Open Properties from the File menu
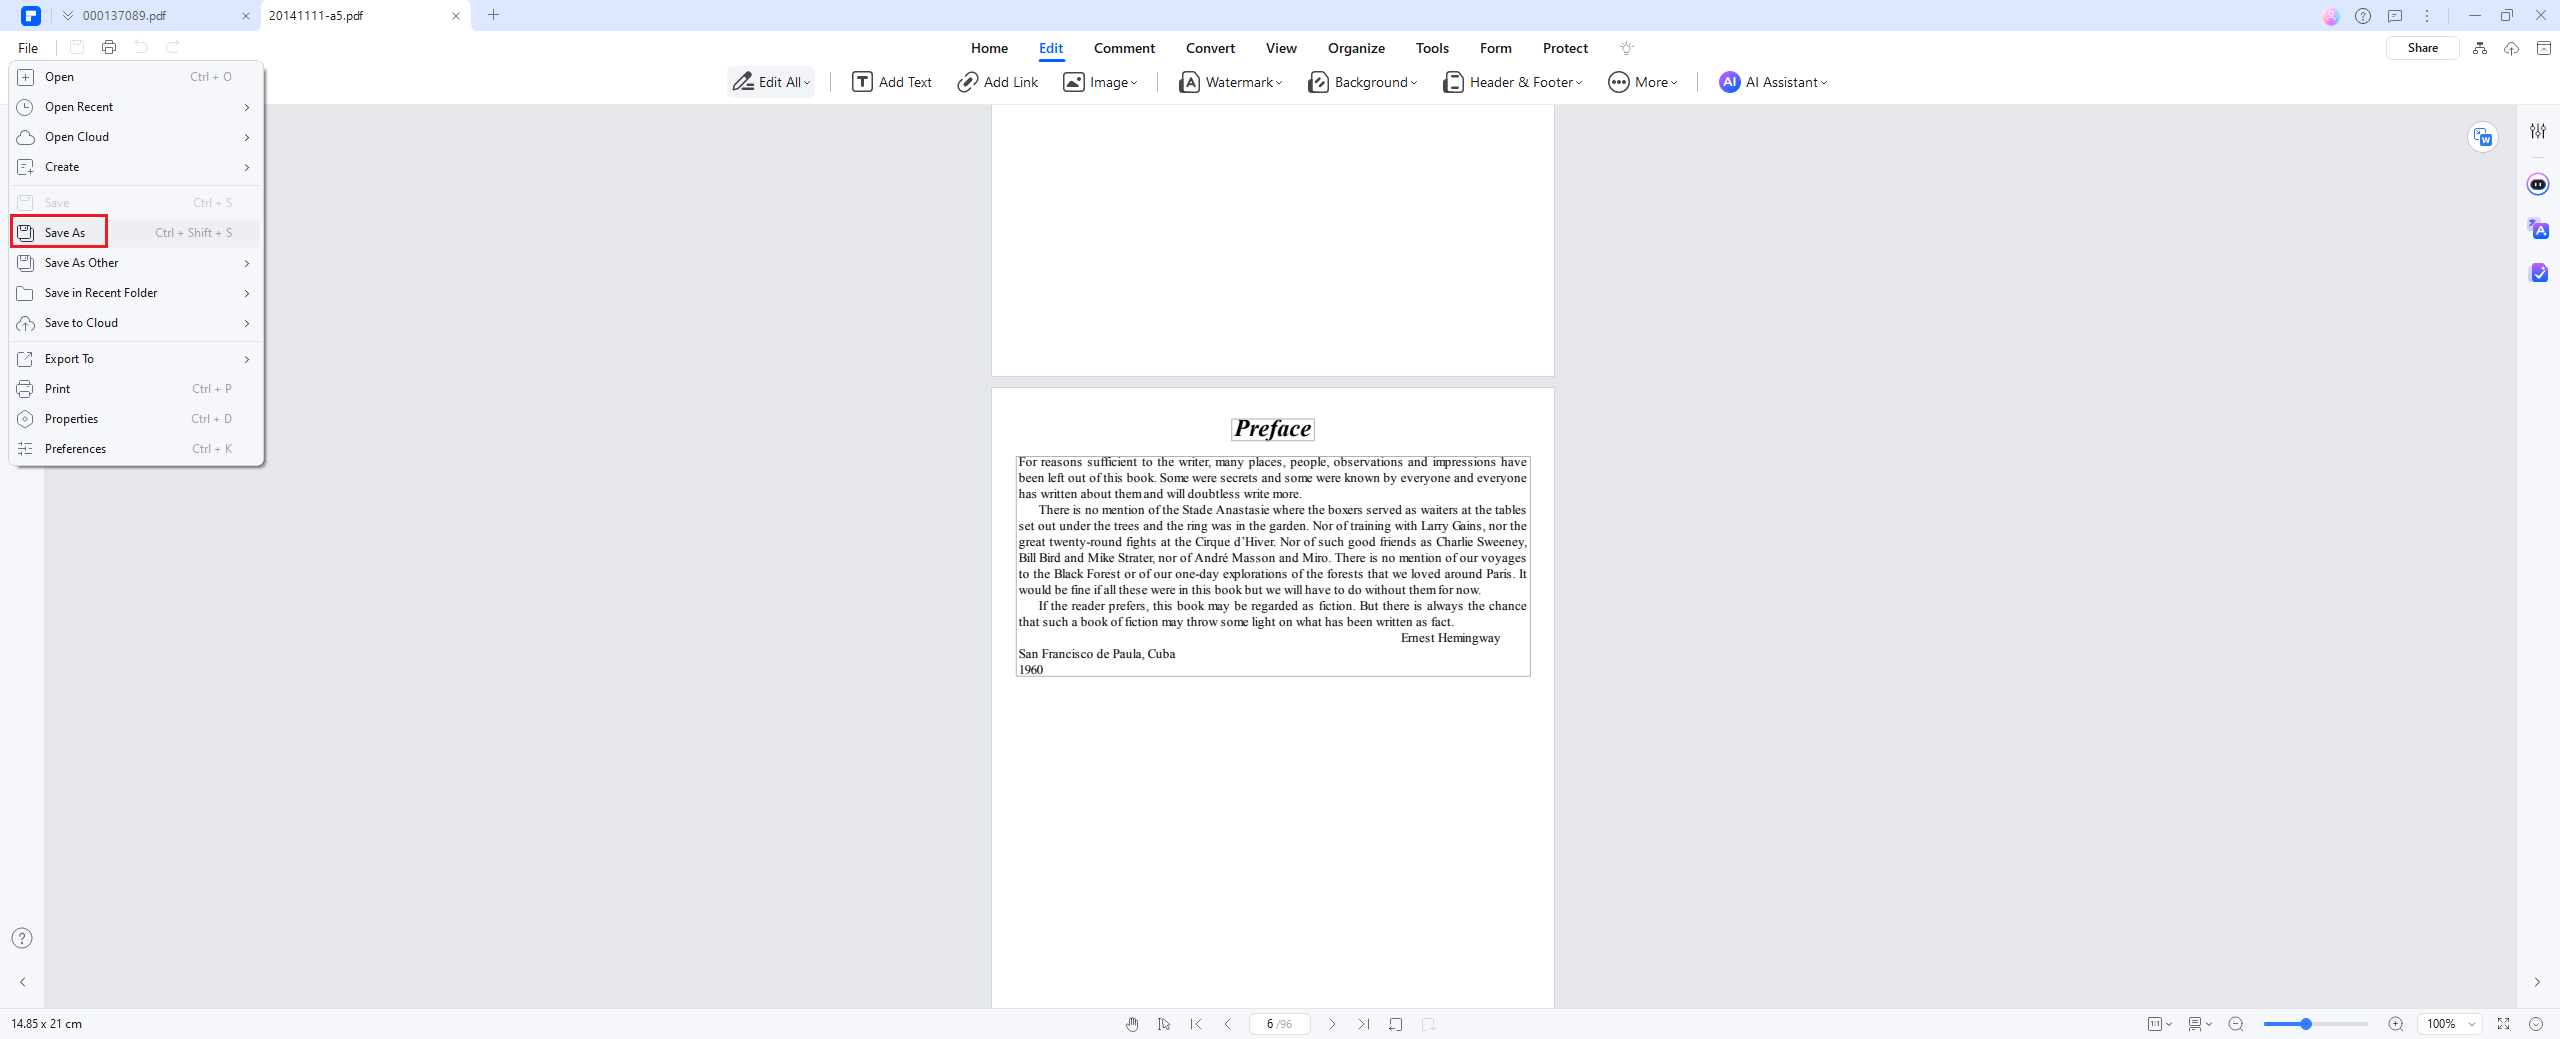 click(x=135, y=419)
